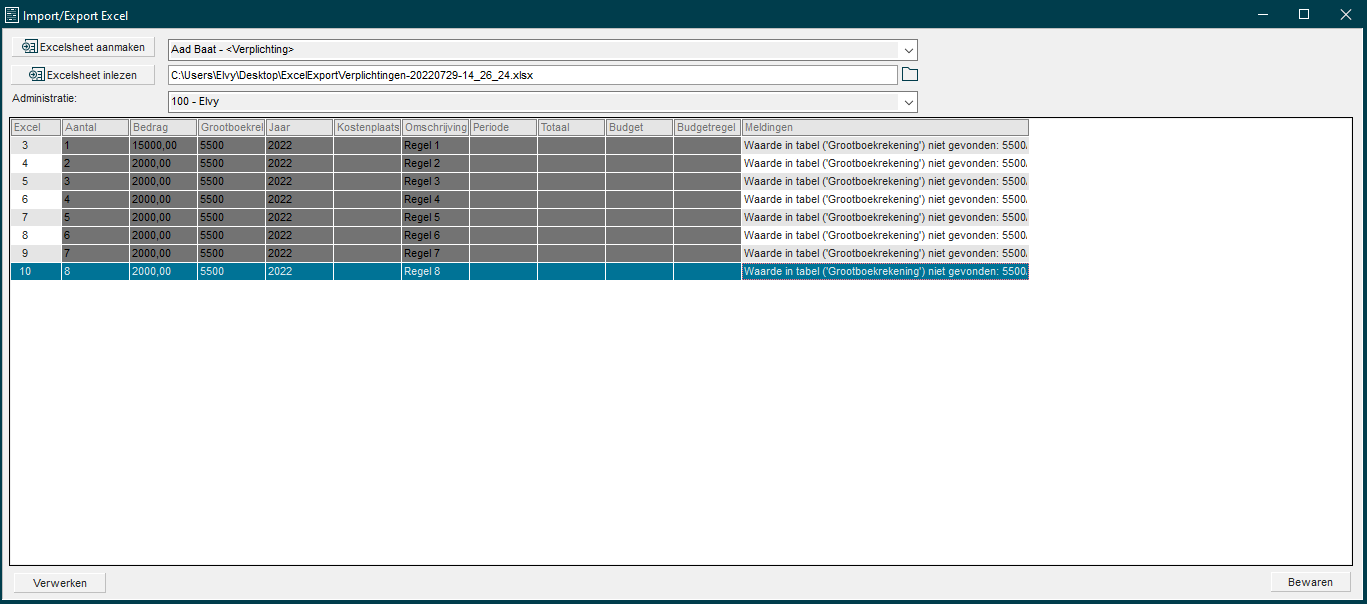Select the Regel 4 description cell

tap(435, 200)
